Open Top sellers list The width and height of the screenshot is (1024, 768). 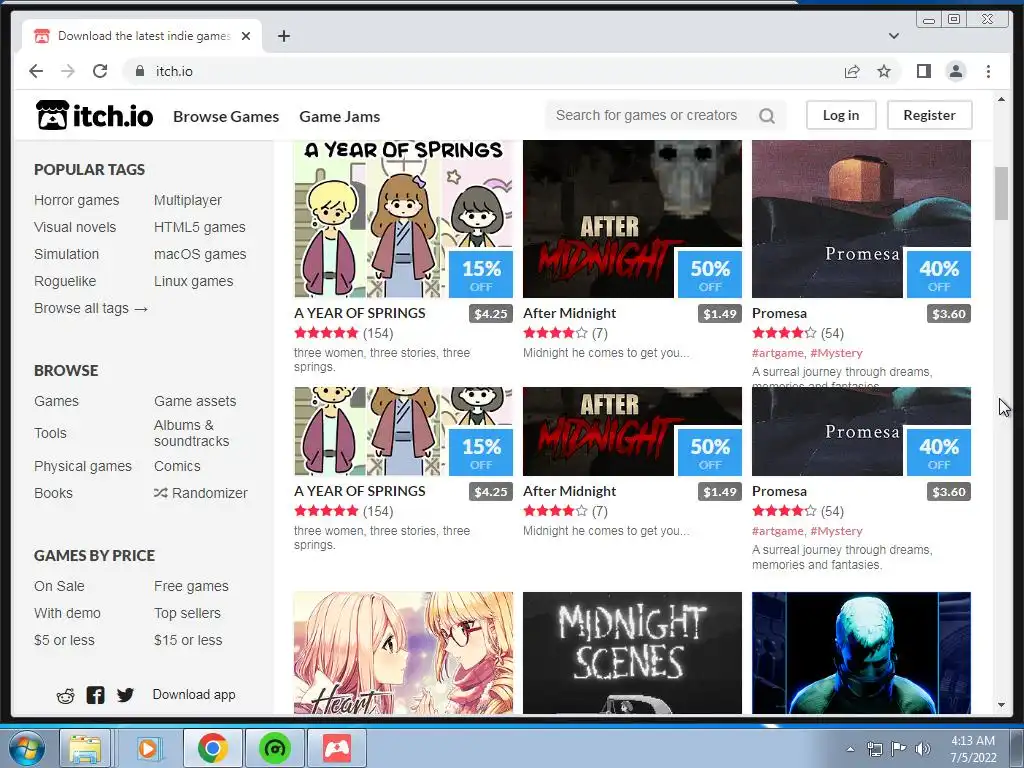(x=187, y=613)
